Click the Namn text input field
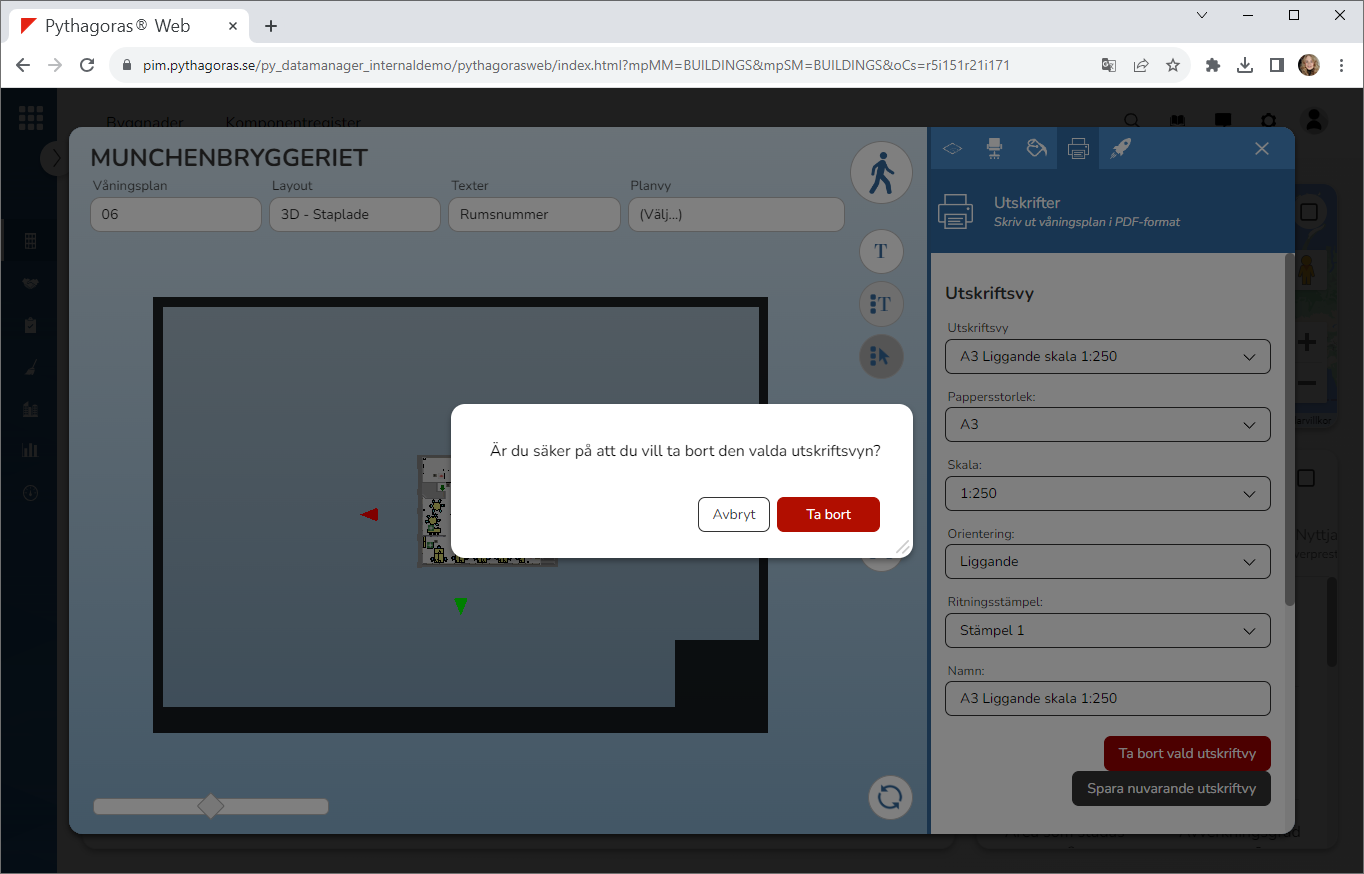1364x874 pixels. click(x=1107, y=698)
